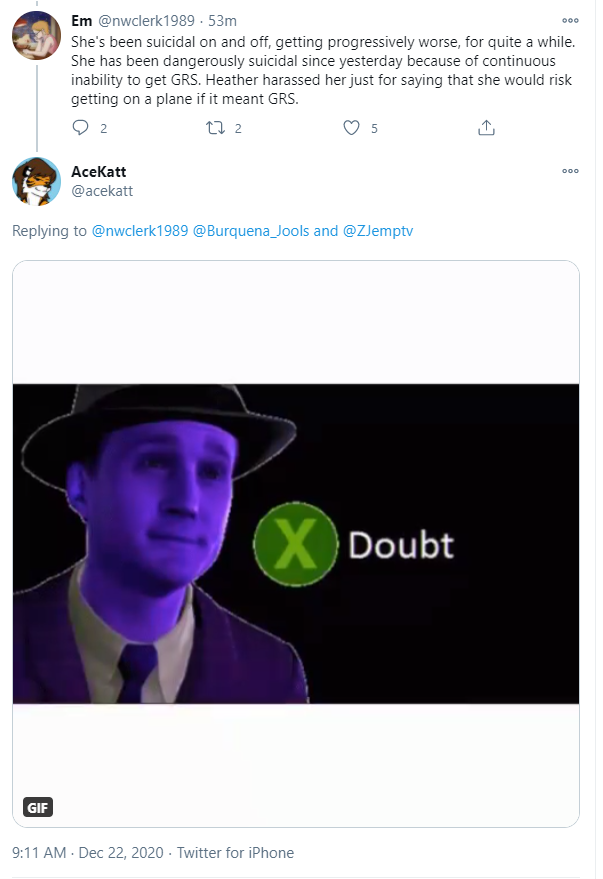Click the Twitter for iPhone source link
603x879 pixels.
[x=235, y=853]
